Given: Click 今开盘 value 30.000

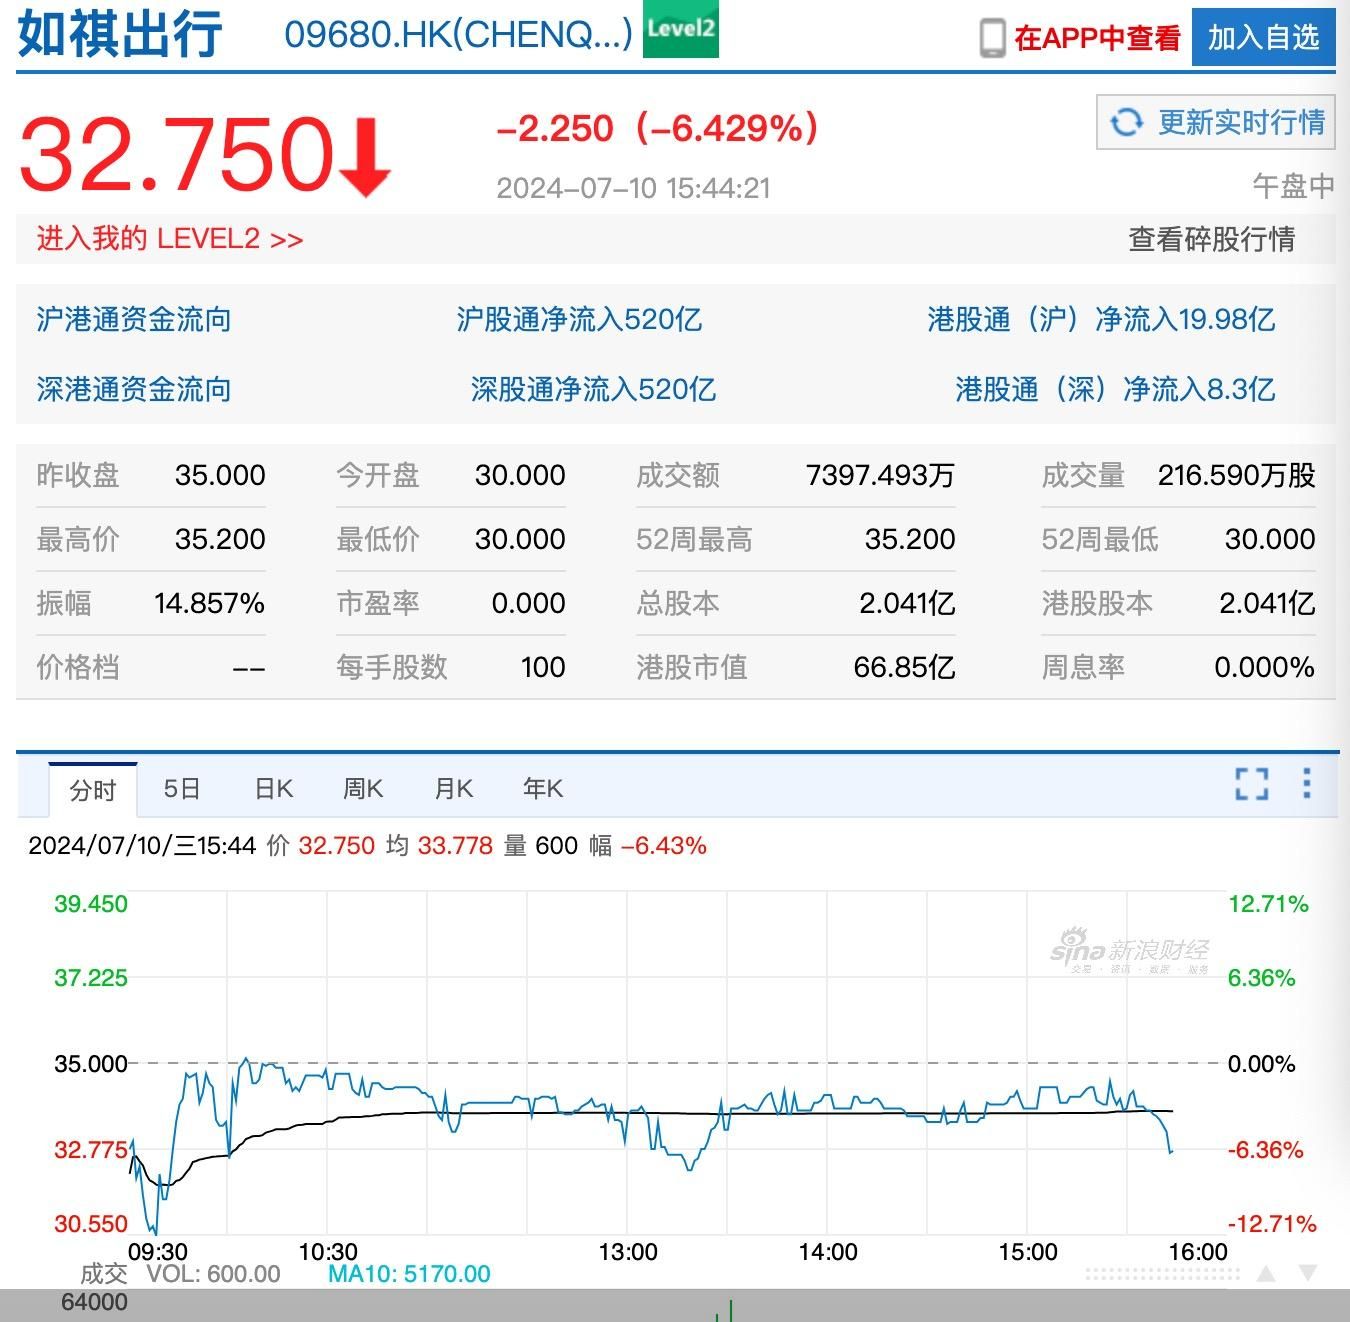Looking at the screenshot, I should [x=520, y=475].
